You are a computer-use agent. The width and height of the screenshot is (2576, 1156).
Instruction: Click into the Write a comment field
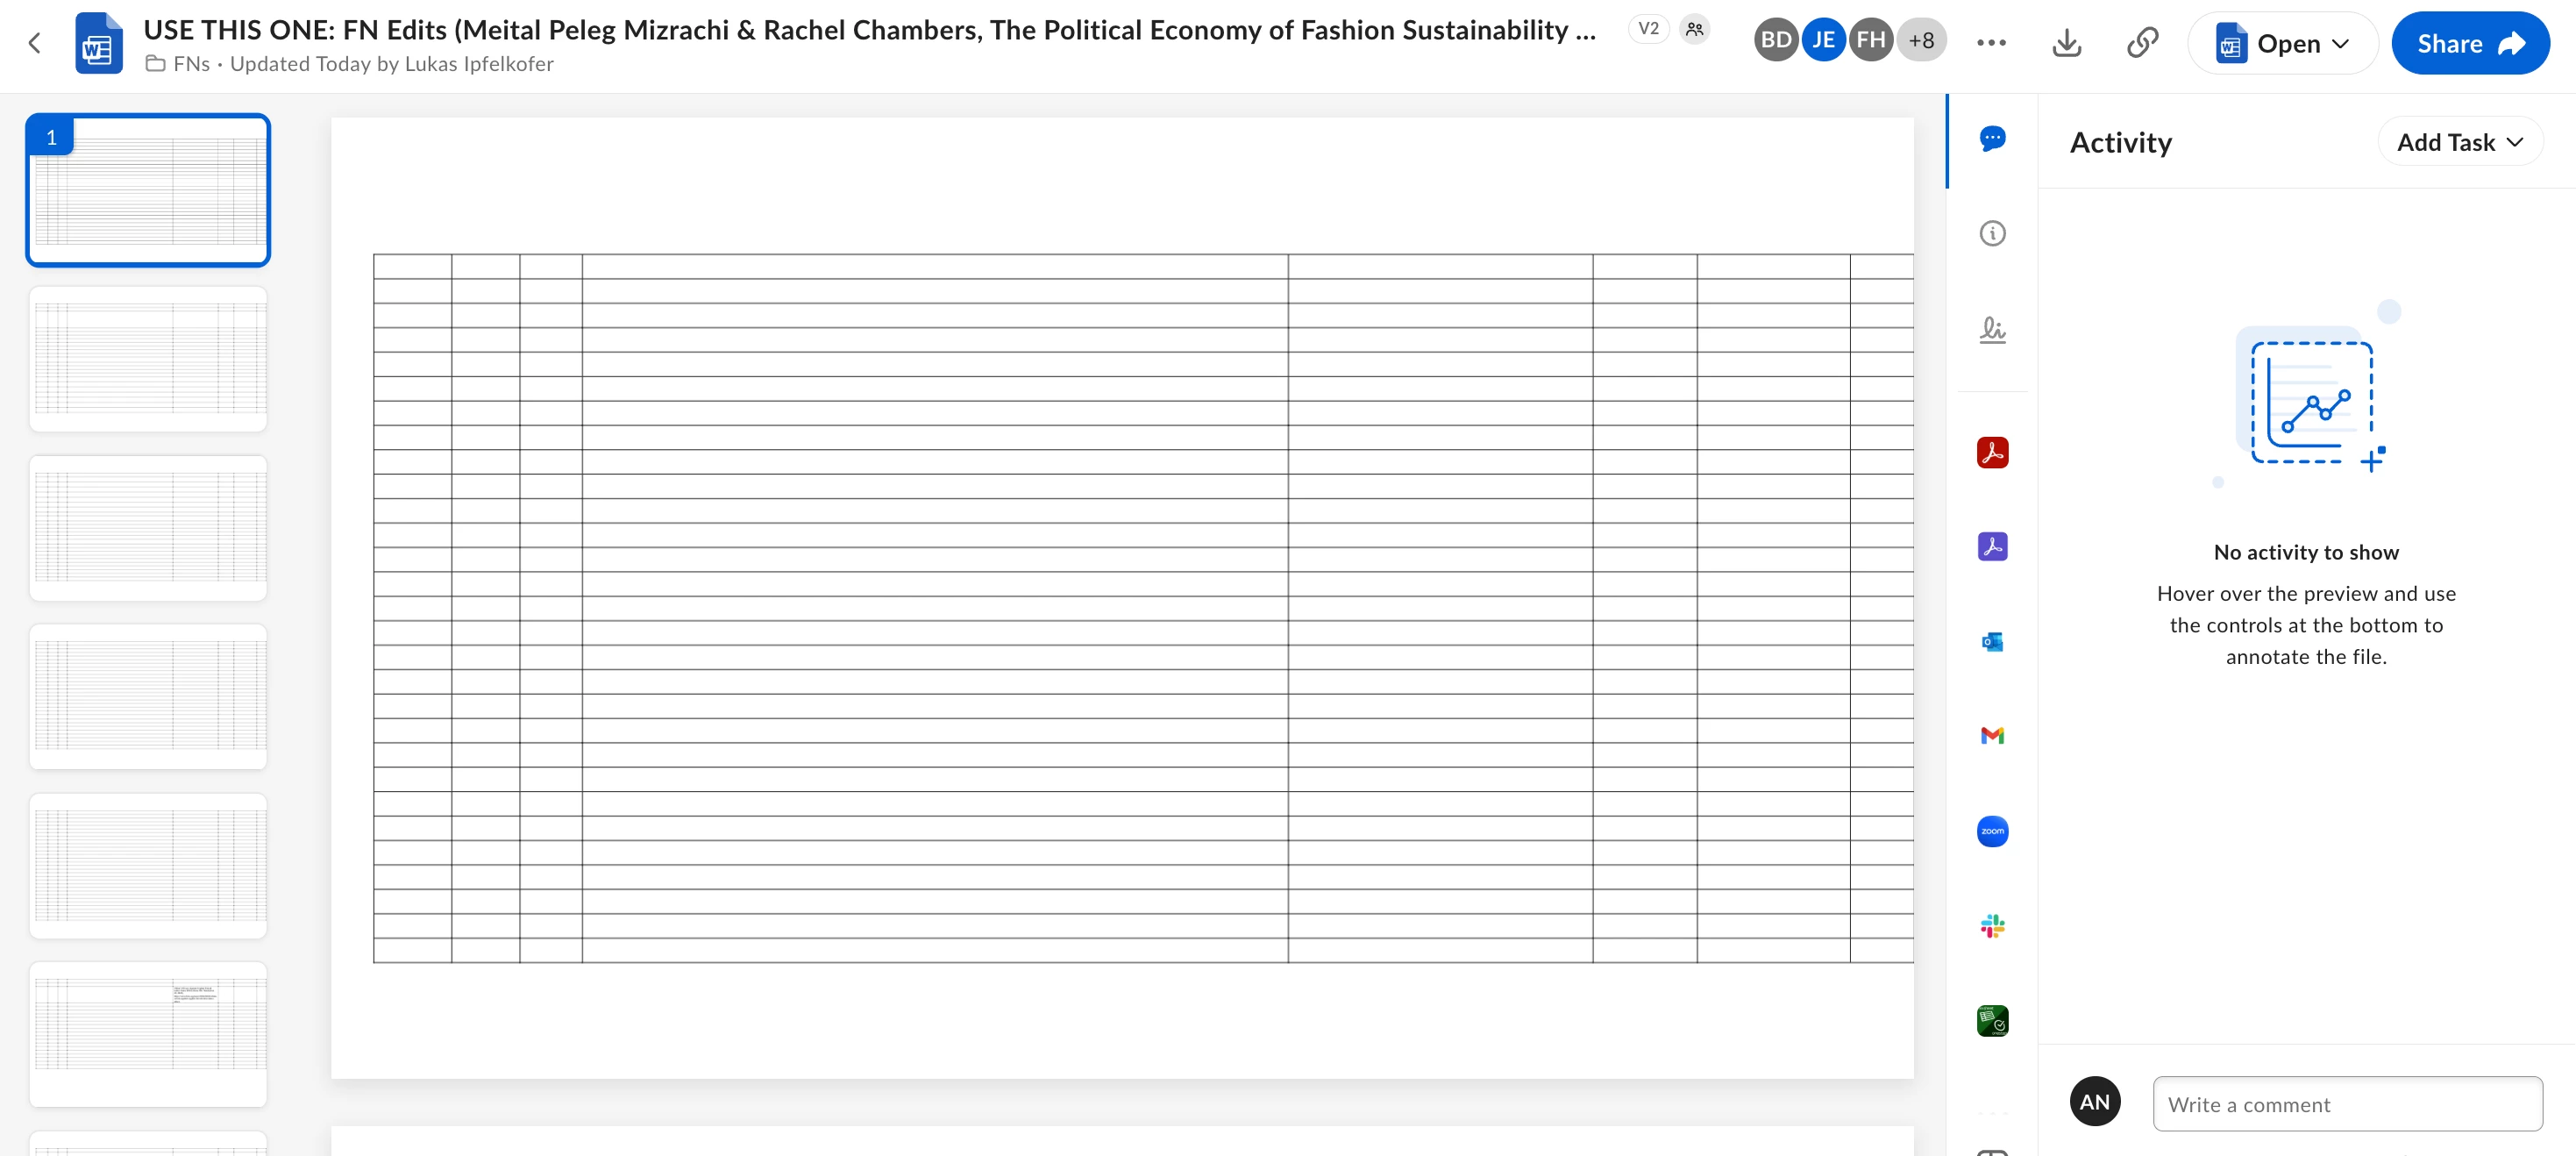point(2346,1104)
